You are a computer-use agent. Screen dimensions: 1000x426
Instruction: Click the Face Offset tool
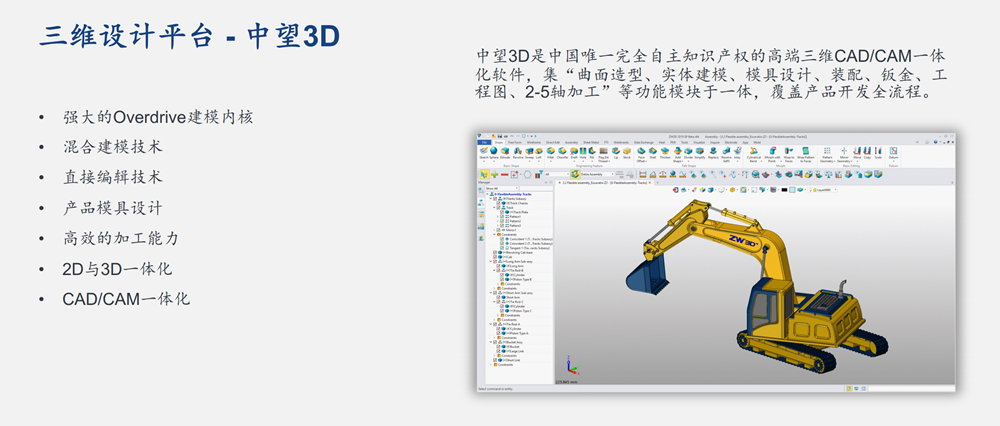[x=641, y=153]
